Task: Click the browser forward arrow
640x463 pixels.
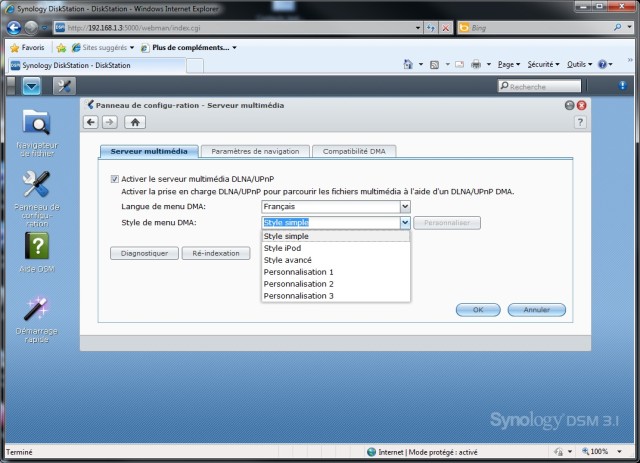Action: tap(31, 28)
